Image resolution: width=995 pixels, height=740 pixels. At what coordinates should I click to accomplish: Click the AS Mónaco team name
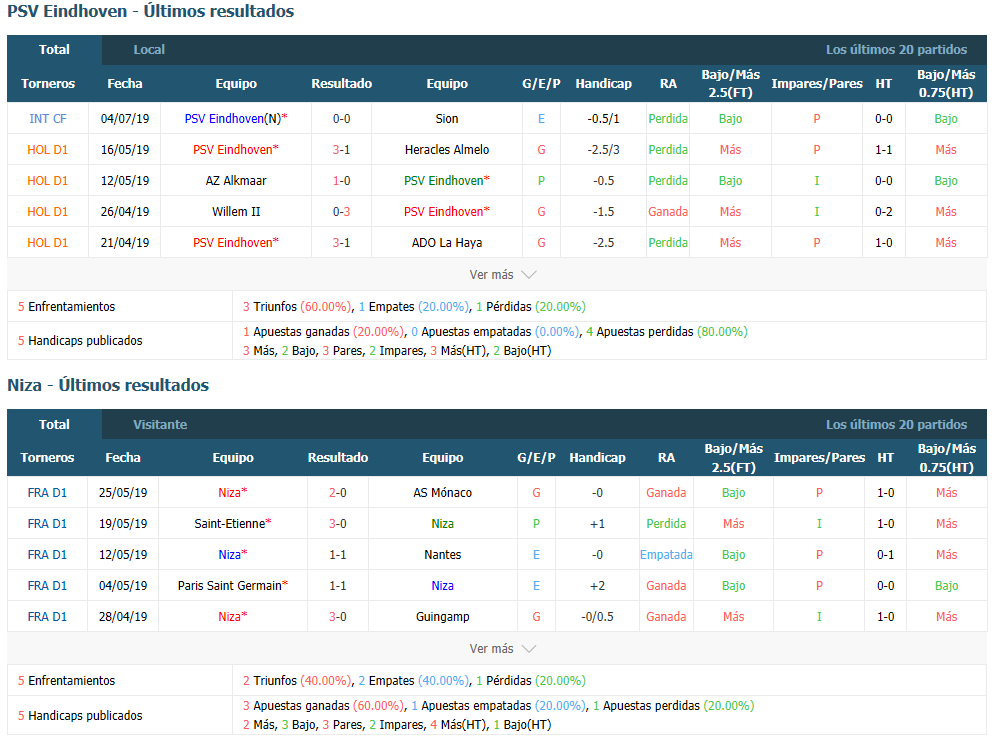[442, 492]
